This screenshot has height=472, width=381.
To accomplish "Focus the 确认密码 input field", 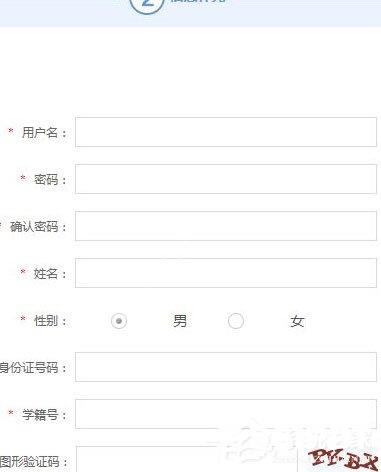I will 226,226.
